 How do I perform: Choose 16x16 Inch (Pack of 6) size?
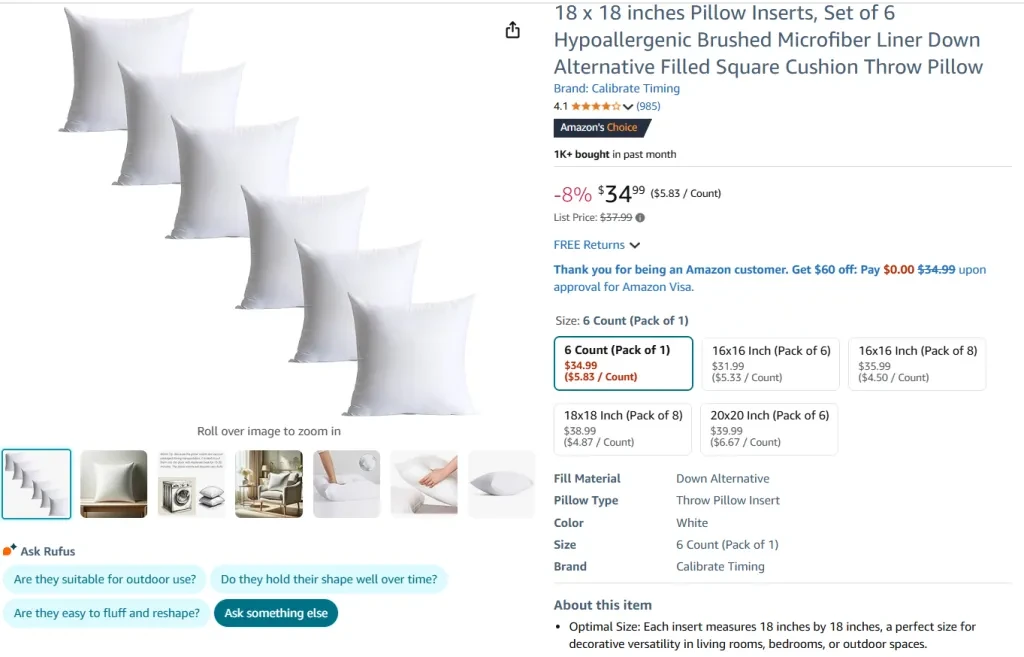pyautogui.click(x=771, y=363)
